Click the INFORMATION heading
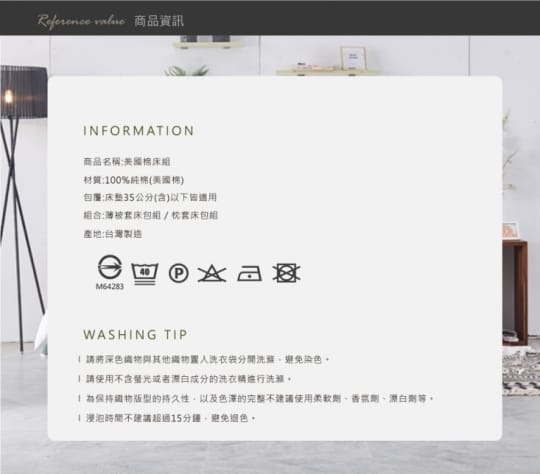 click(139, 131)
